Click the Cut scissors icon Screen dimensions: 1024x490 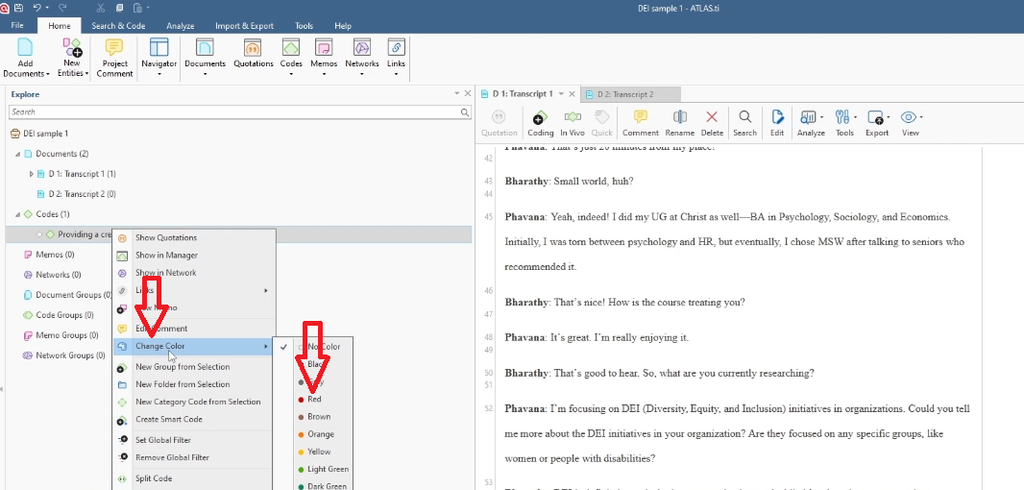(x=100, y=8)
